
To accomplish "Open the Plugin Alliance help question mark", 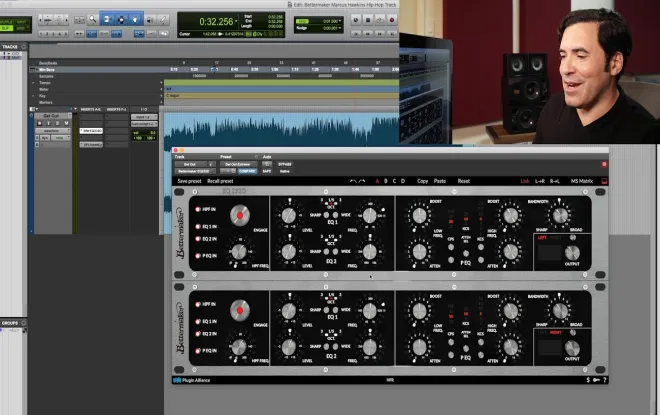I will click(x=605, y=380).
